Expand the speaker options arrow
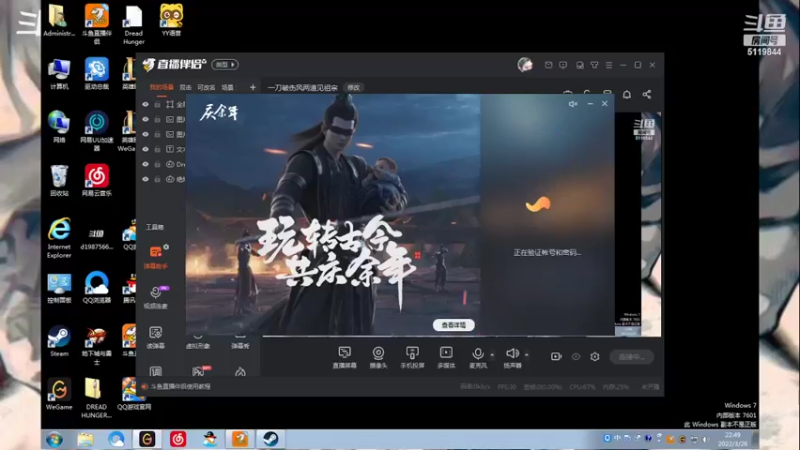 tap(527, 355)
